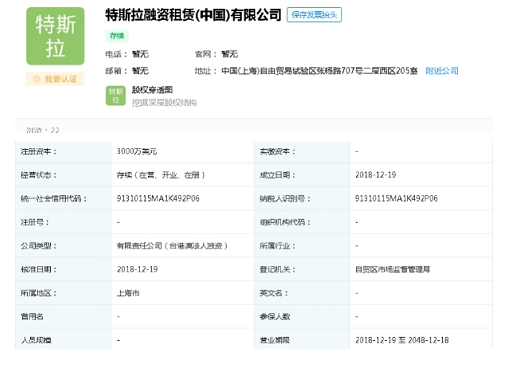This screenshot has height=371, width=507.
Task: Click the 营业期限 label cell
Action: (302, 340)
